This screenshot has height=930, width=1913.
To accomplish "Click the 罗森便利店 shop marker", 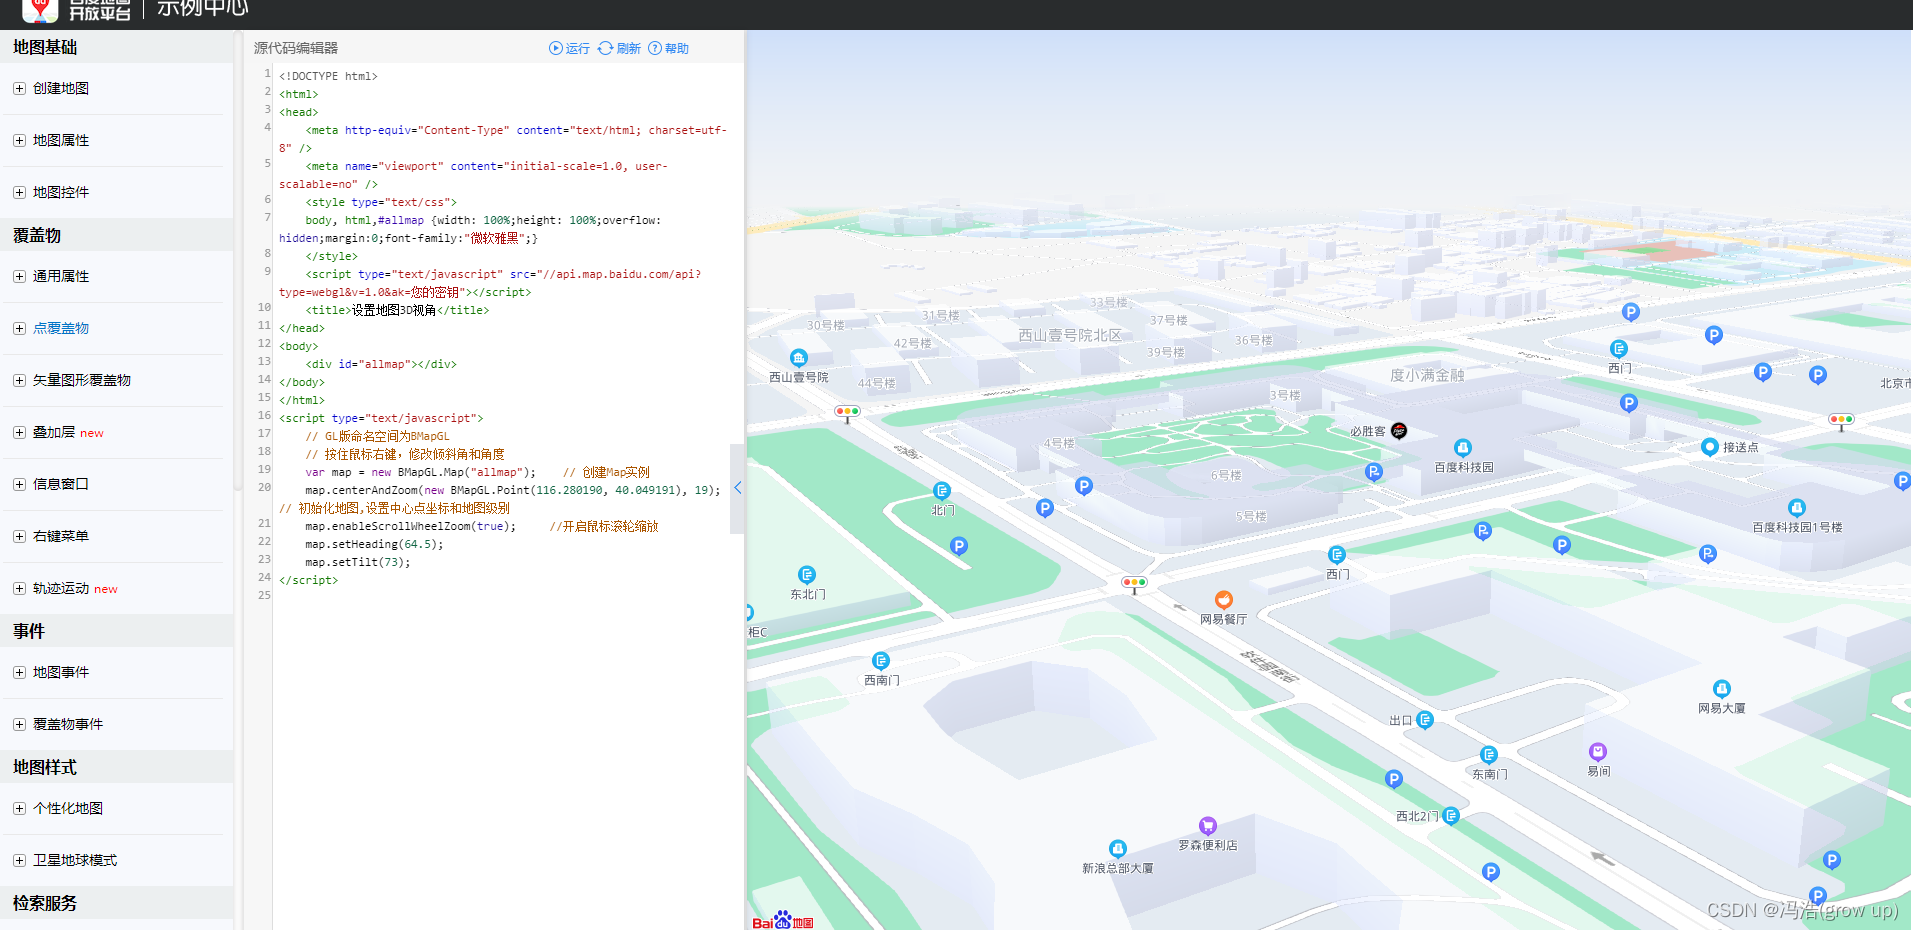I will [1208, 826].
